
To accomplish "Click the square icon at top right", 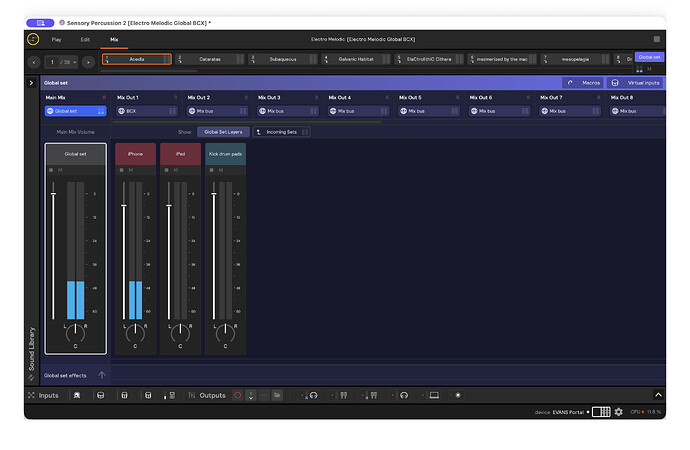I will [657, 39].
